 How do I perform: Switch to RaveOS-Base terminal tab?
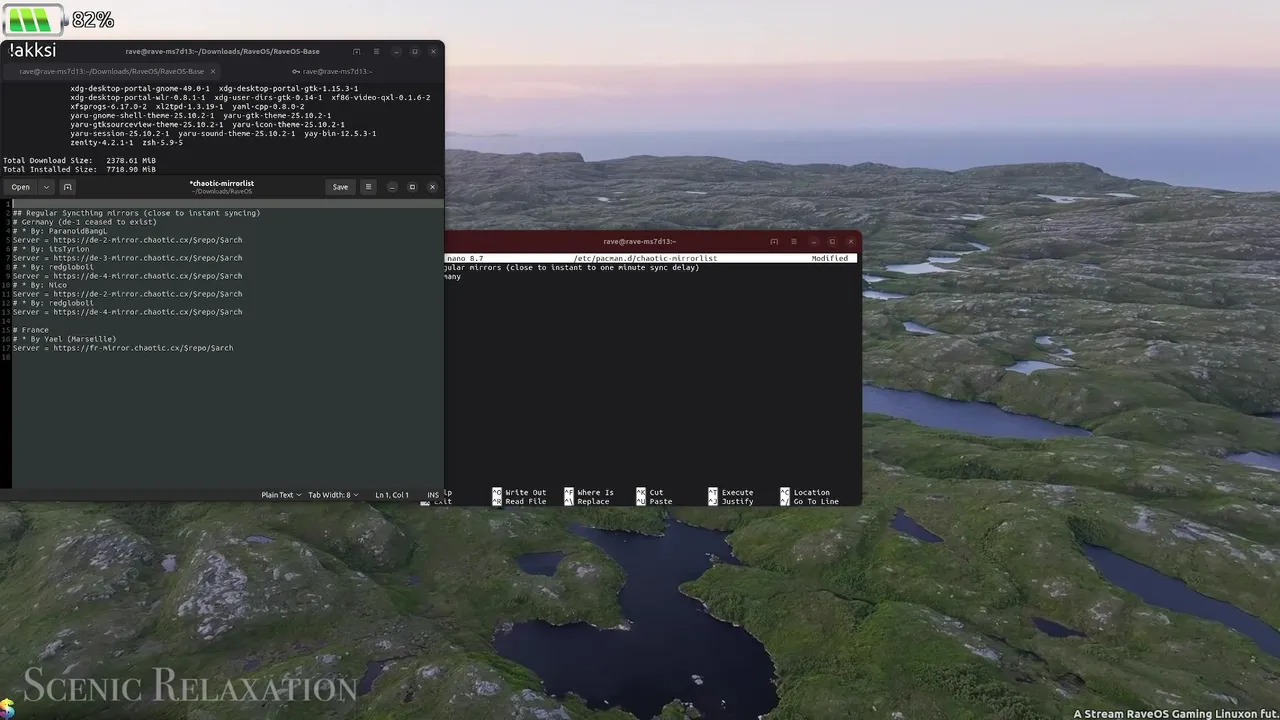pyautogui.click(x=112, y=71)
